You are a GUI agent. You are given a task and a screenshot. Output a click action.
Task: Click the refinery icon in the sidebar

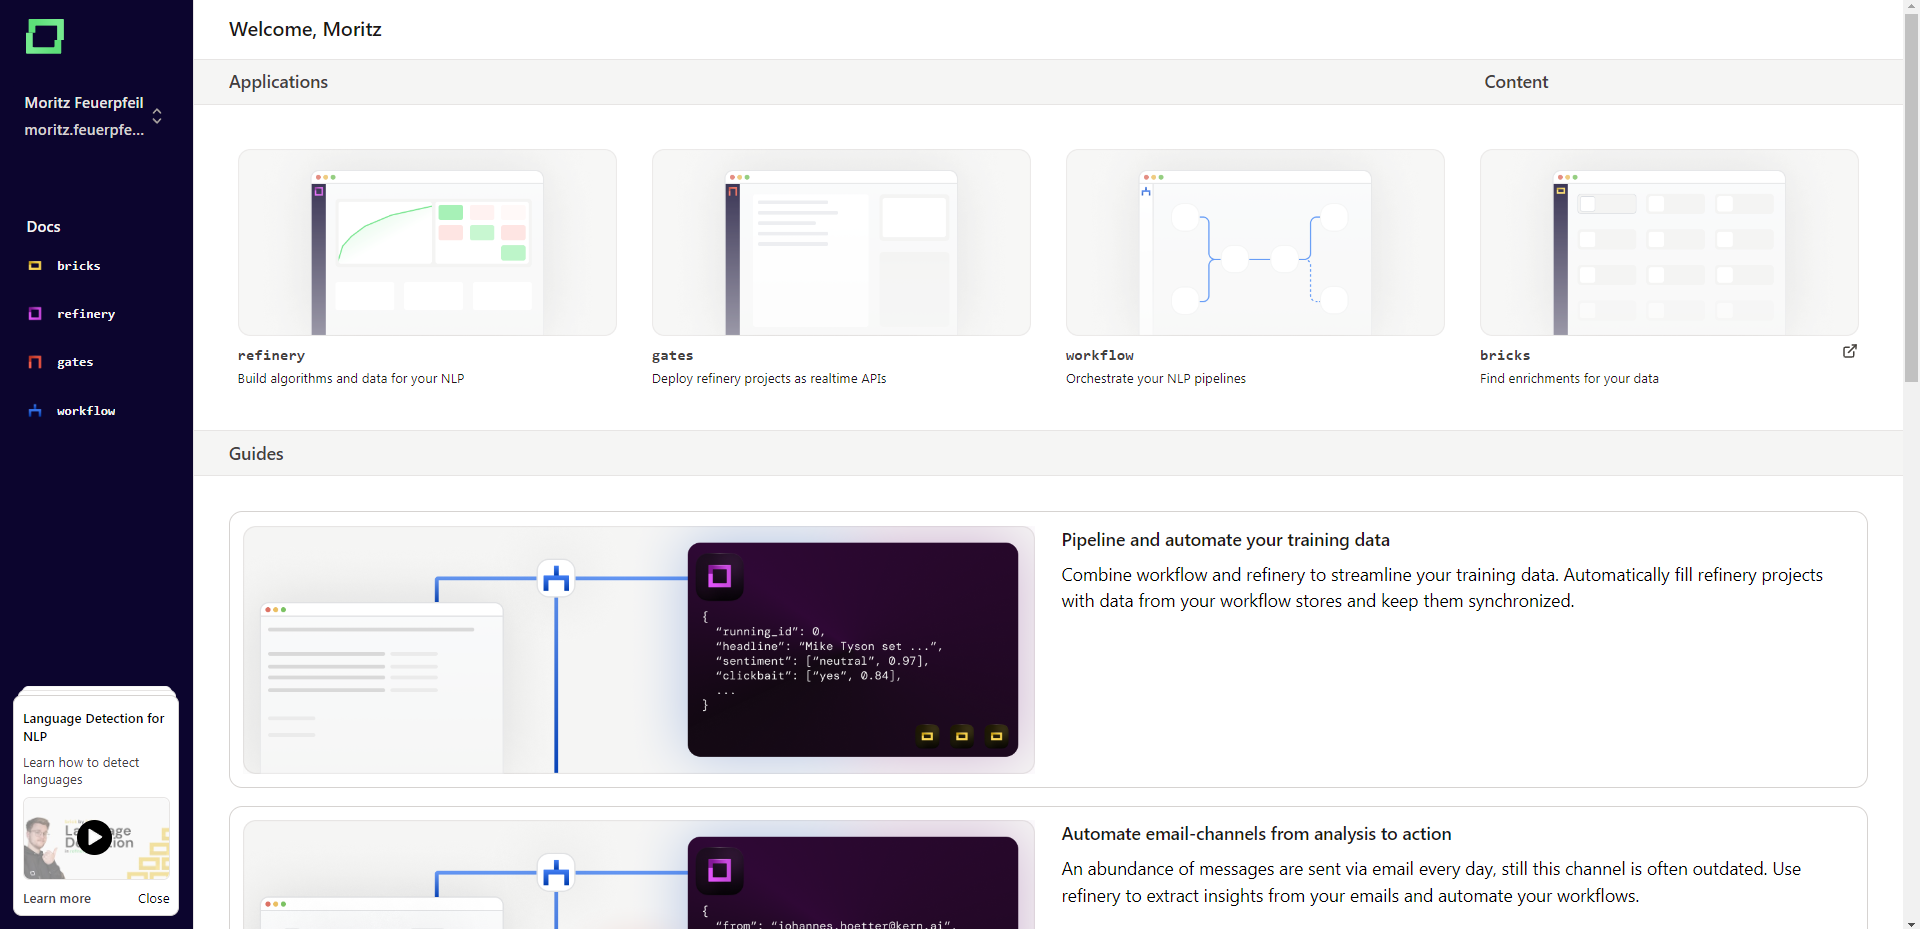tap(35, 314)
